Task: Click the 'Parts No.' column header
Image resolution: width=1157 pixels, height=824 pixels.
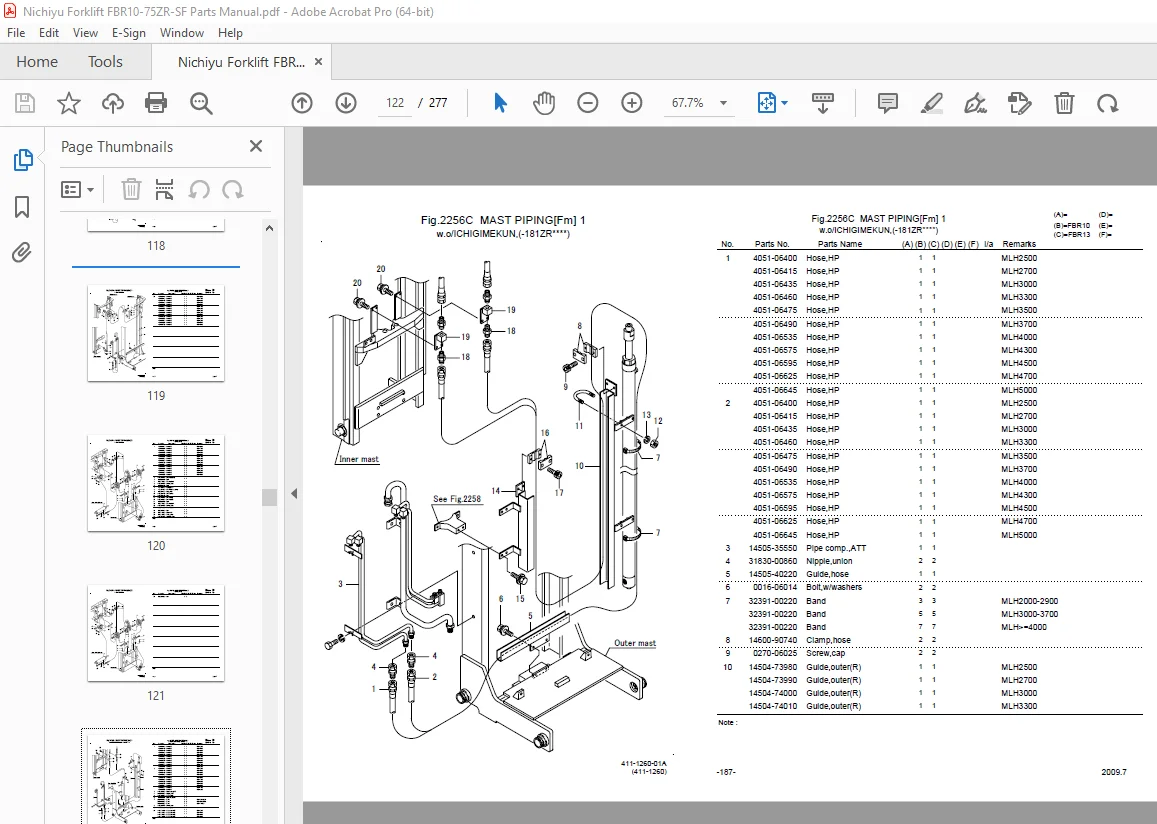Action: [x=772, y=243]
